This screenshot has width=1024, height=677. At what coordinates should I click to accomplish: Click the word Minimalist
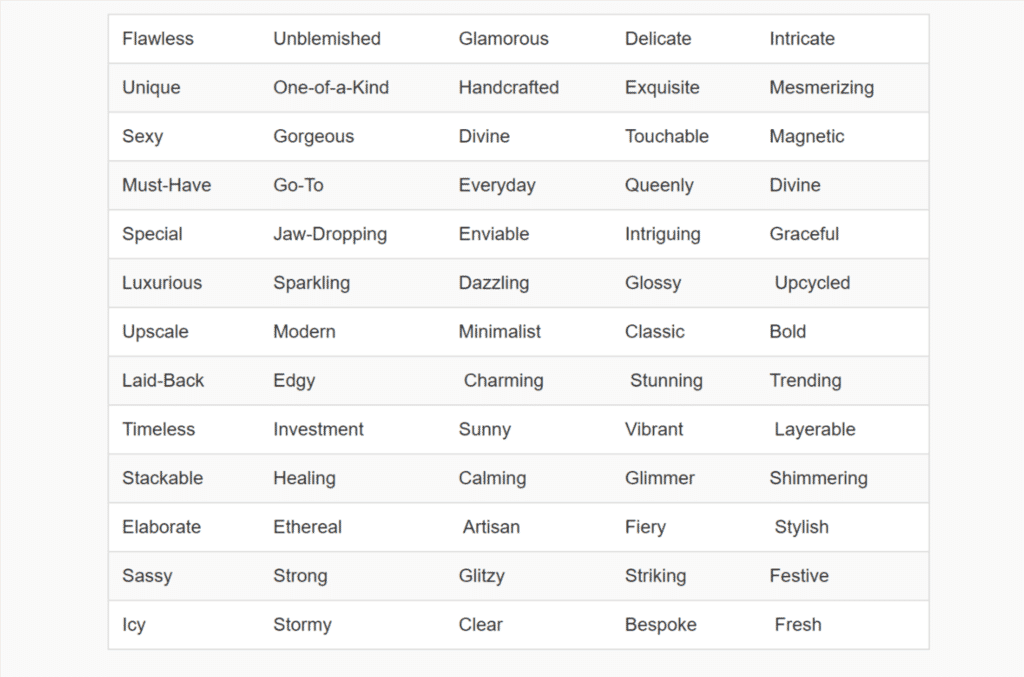[x=500, y=332]
